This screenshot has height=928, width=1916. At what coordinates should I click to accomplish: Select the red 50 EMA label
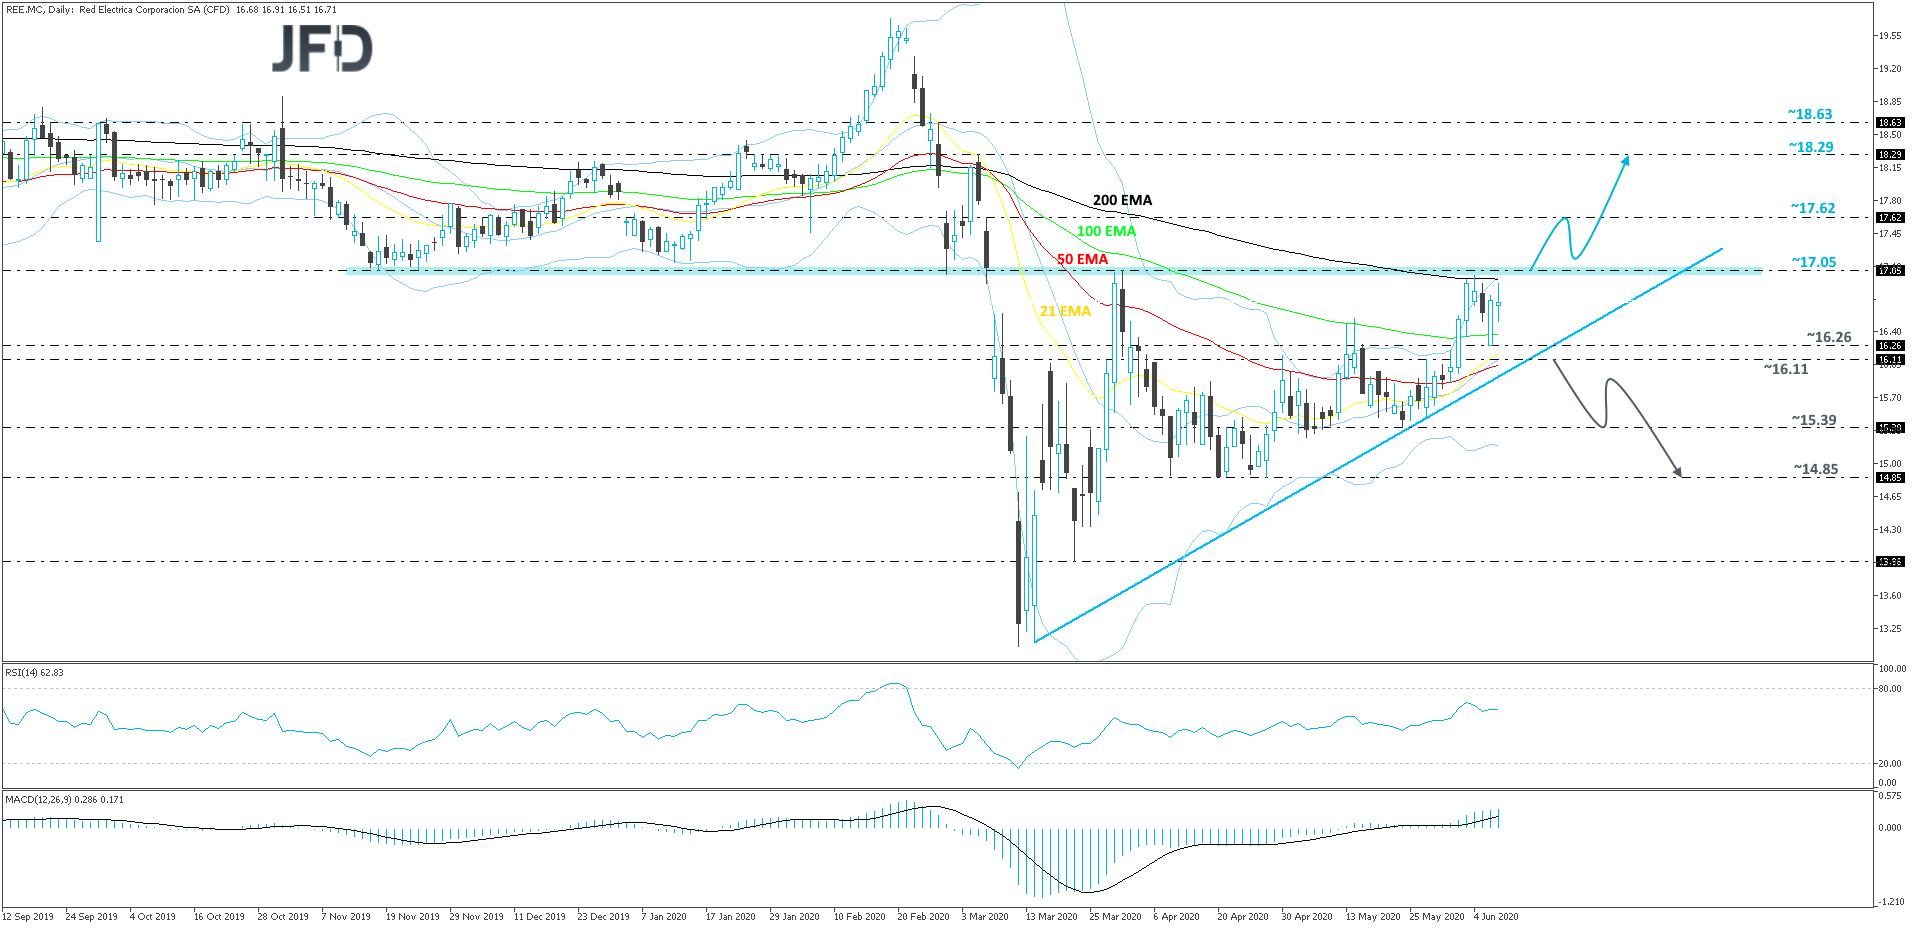coord(1082,259)
